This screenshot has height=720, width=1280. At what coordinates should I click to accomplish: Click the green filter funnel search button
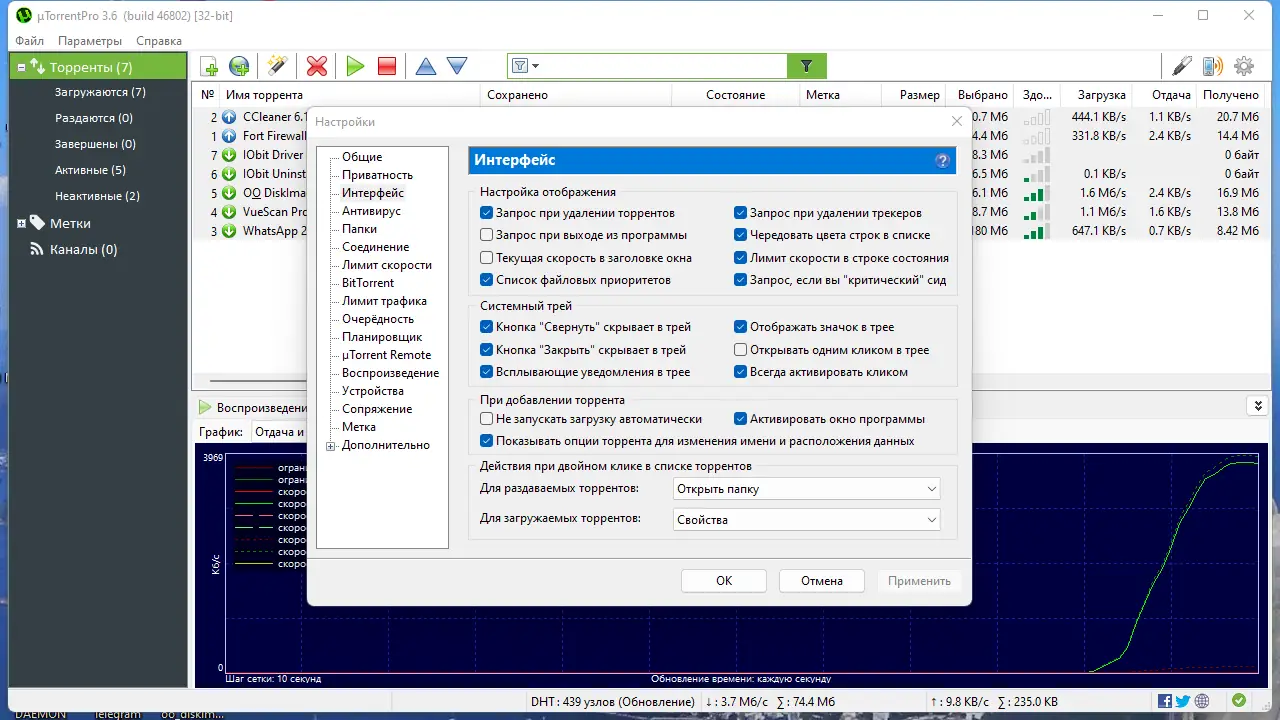pyautogui.click(x=807, y=67)
